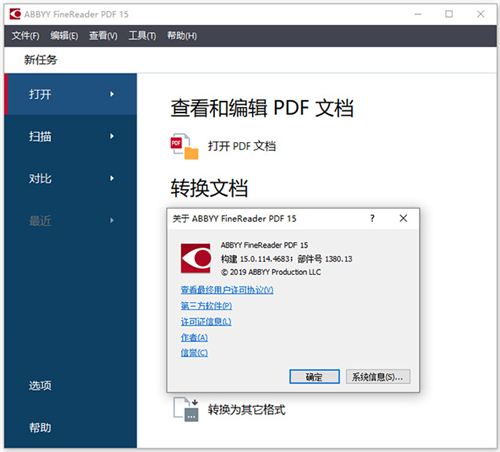
Task: Open the 查看最终用户许可协议 link
Action: [x=227, y=290]
